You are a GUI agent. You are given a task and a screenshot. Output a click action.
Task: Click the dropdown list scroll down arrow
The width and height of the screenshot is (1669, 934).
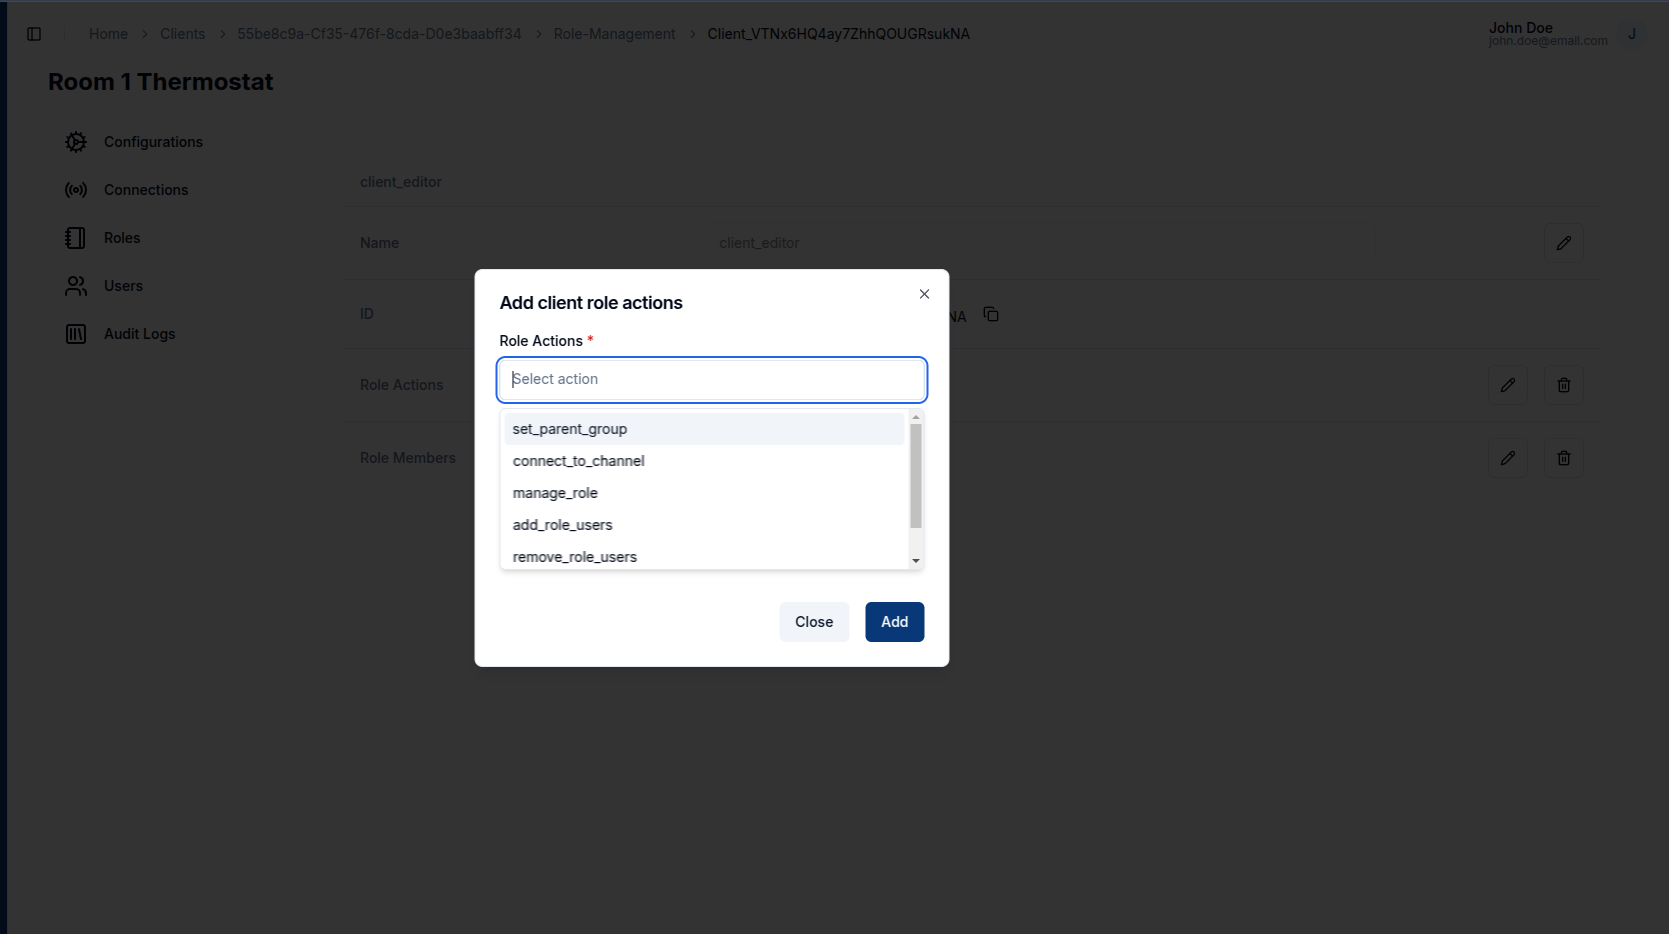[x=916, y=561]
